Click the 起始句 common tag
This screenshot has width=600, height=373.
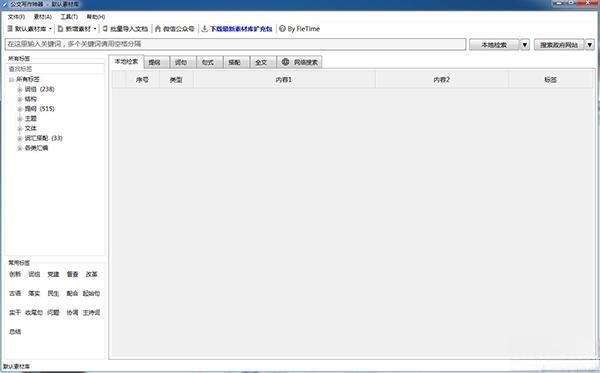91,293
